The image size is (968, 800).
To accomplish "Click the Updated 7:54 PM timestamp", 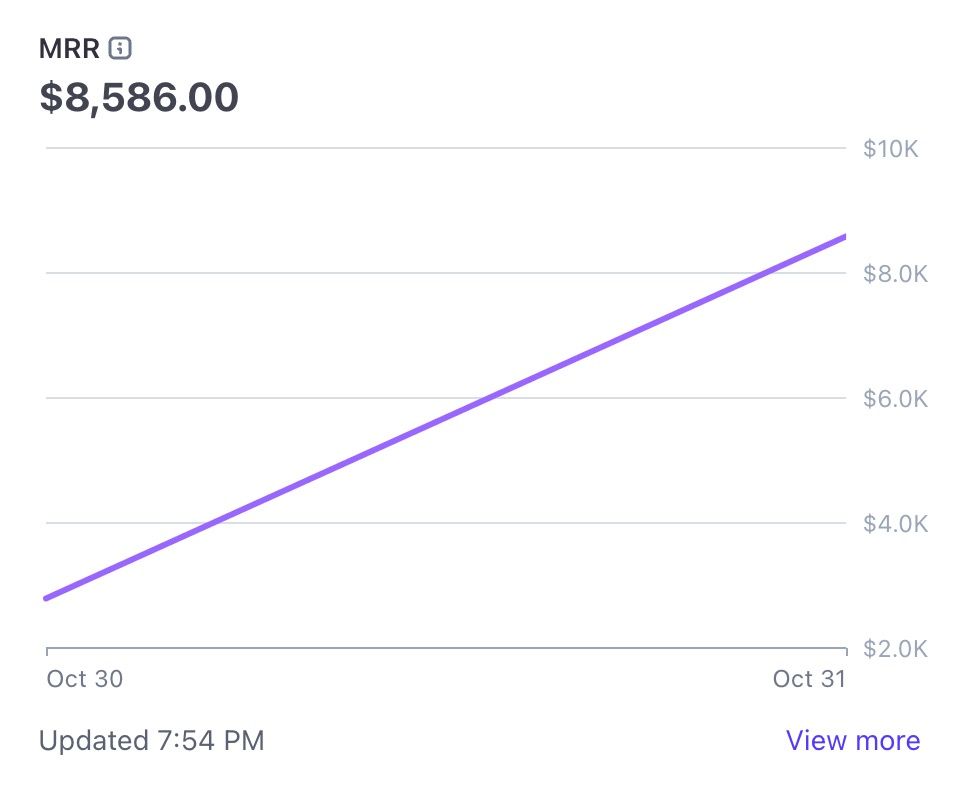I will 151,741.
